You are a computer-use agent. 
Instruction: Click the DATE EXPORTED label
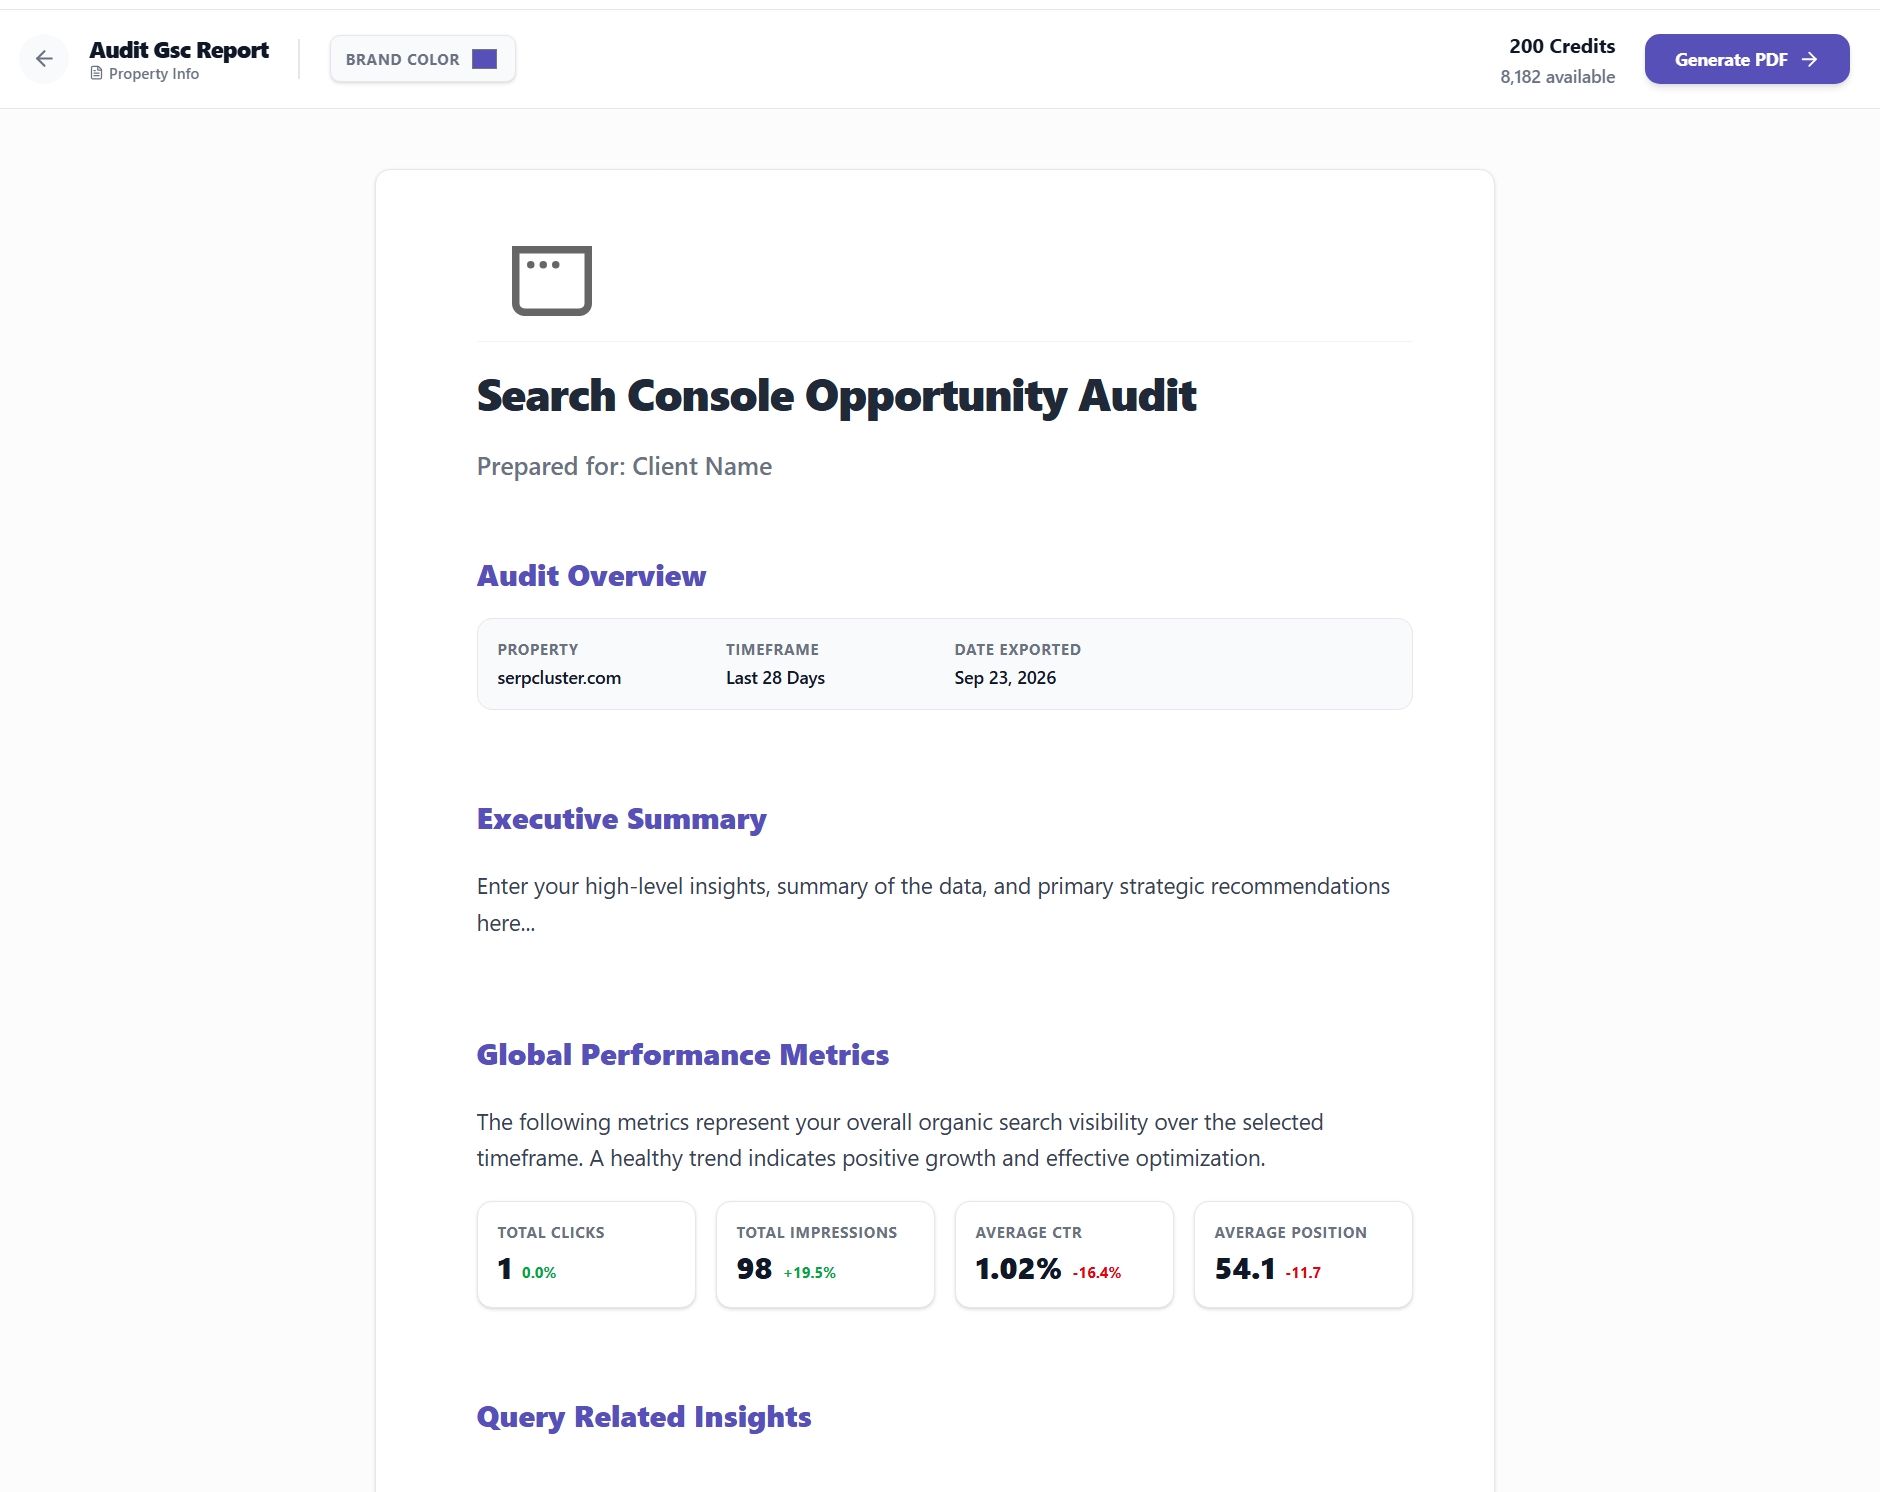pos(1017,650)
